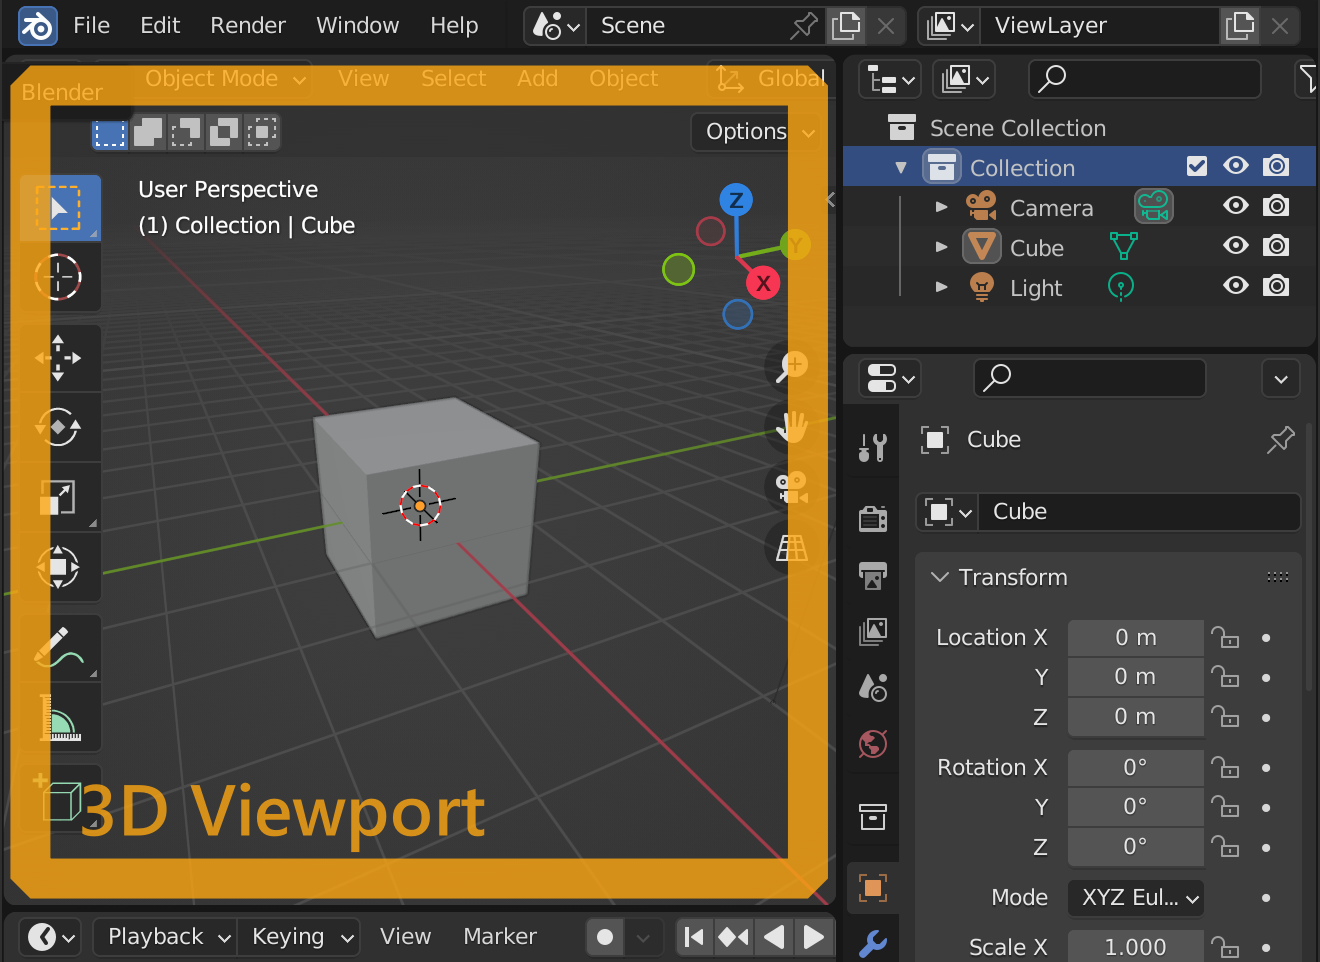
Task: Click the new scene icon
Action: (x=846, y=26)
